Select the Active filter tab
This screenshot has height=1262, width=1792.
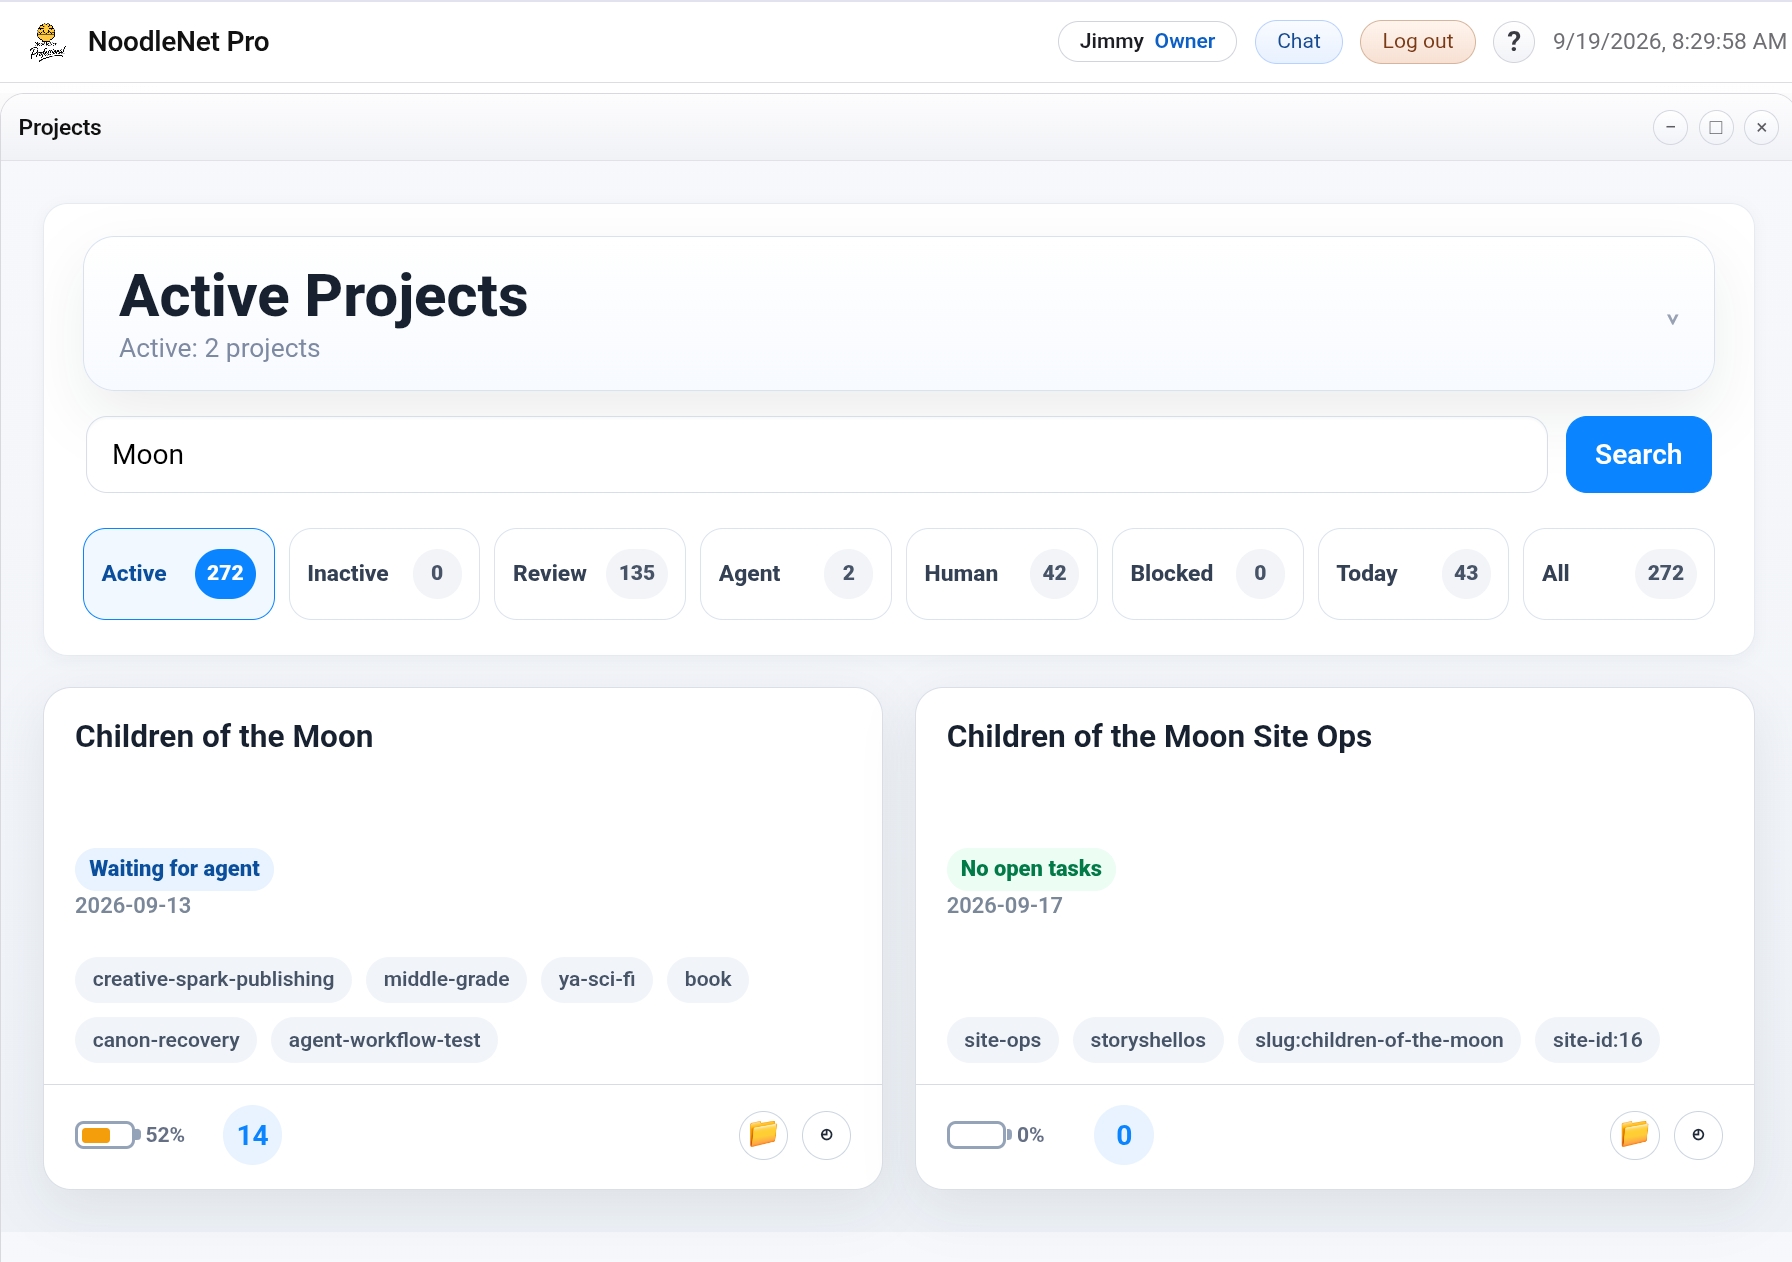tap(179, 574)
